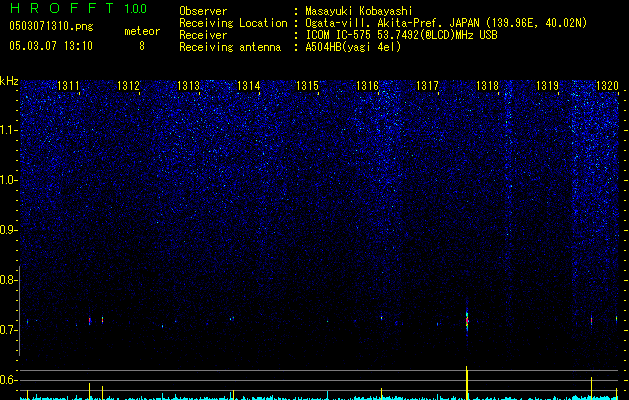Image resolution: width=629 pixels, height=400 pixels.
Task: Click the 0.8 frequency axis label
Action: click(x=8, y=280)
